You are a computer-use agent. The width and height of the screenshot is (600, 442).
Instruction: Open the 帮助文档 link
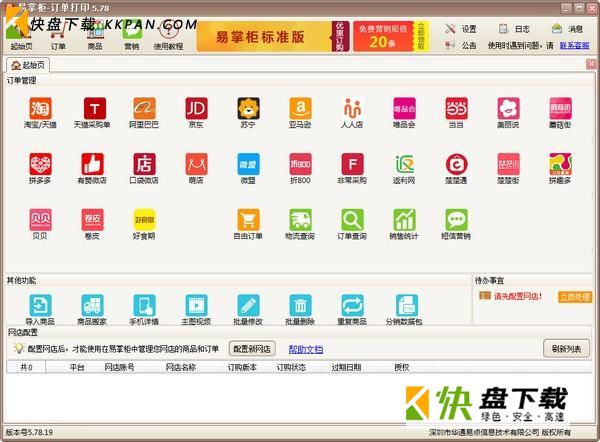(305, 349)
